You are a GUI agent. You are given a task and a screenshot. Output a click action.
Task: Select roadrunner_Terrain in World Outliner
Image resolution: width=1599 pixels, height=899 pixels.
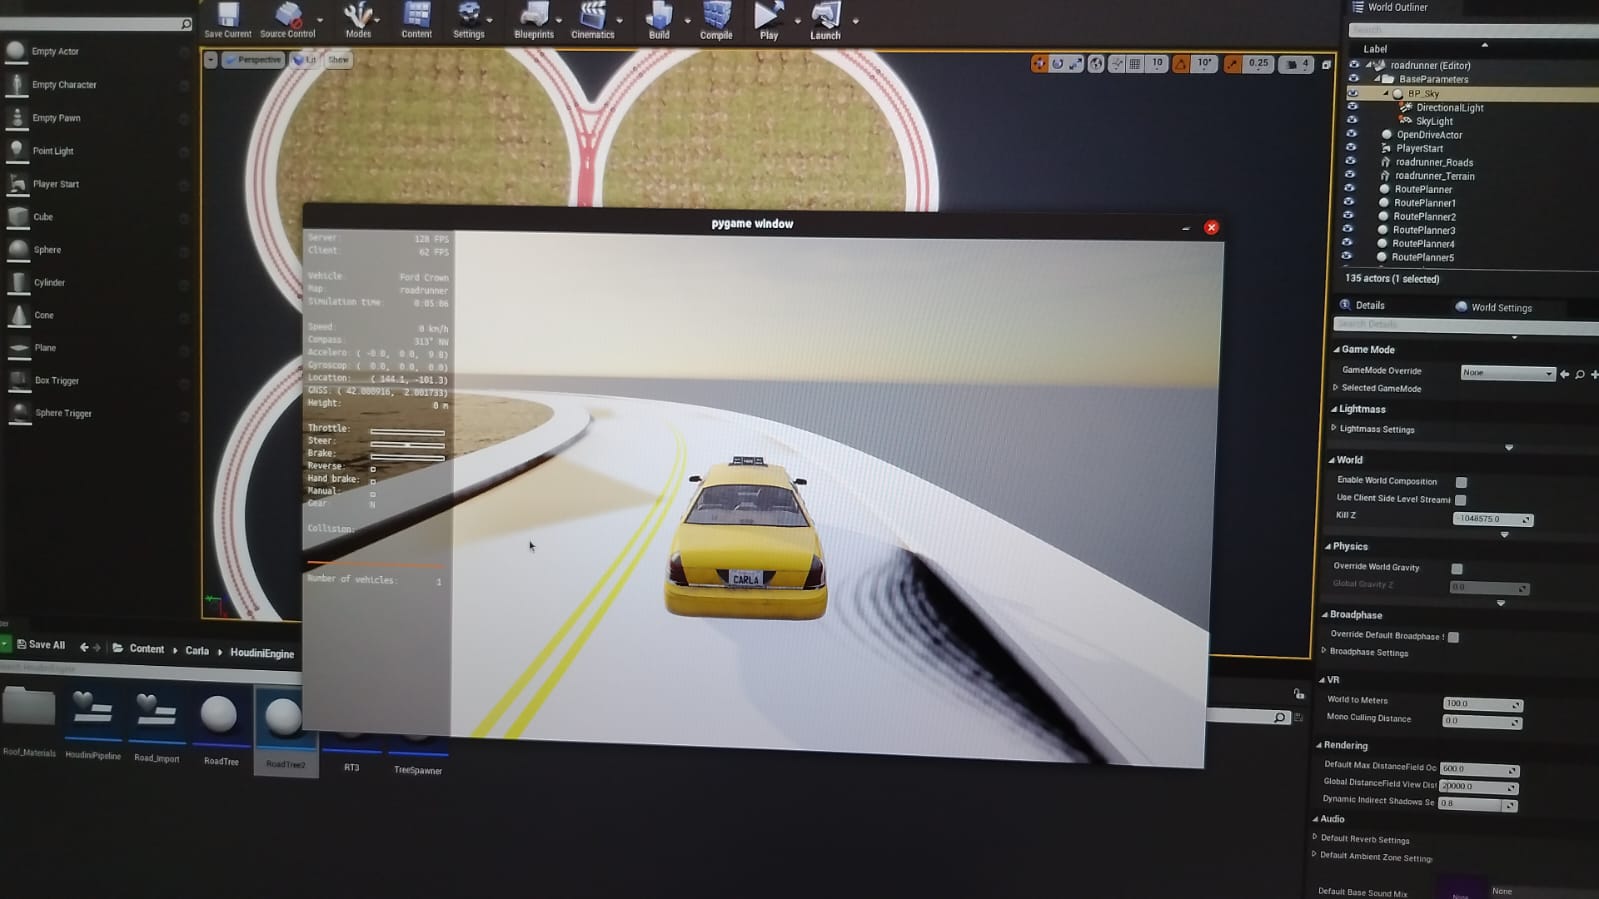pyautogui.click(x=1434, y=176)
